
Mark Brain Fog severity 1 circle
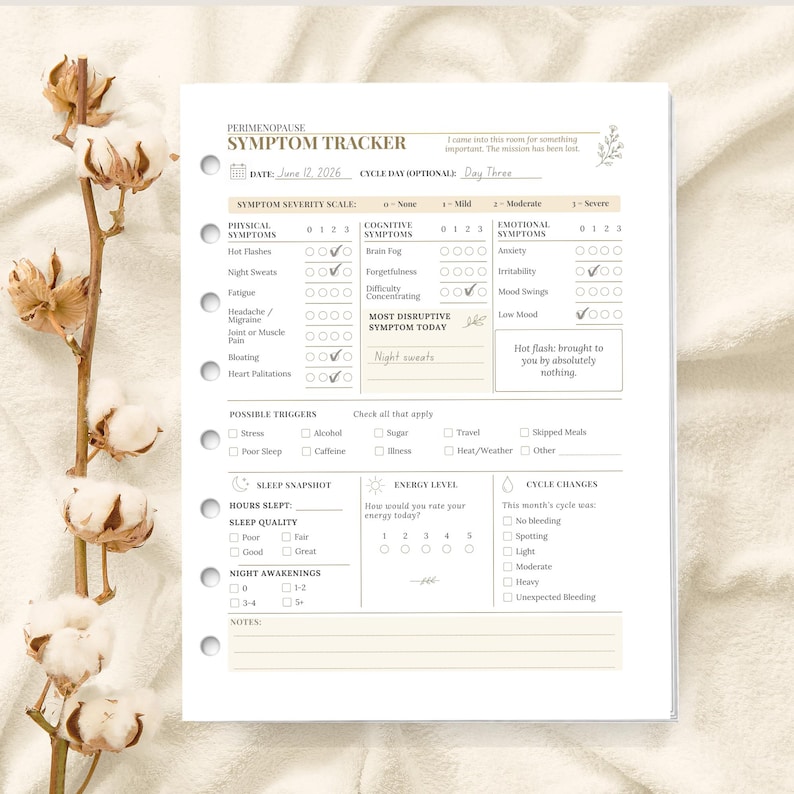pos(457,251)
